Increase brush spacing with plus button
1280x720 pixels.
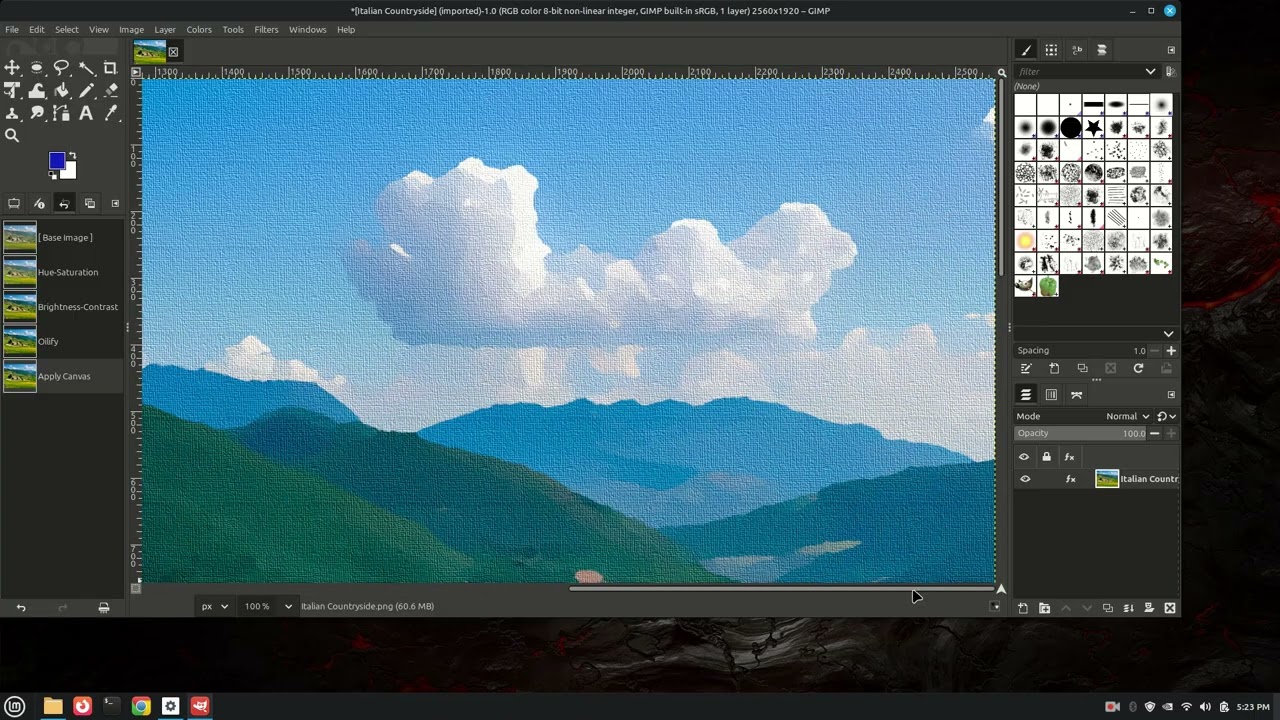pos(1171,351)
